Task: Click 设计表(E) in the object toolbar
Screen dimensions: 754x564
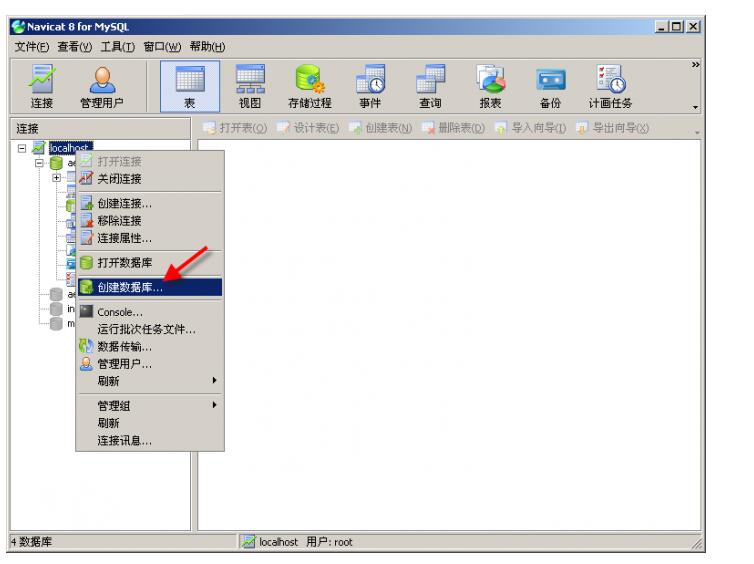Action: [x=308, y=127]
